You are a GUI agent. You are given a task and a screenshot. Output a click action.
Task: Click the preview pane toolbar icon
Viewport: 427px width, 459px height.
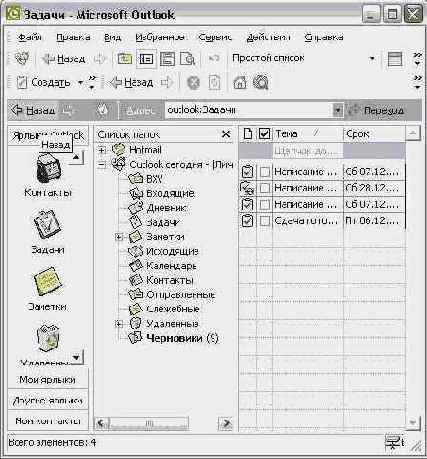pos(167,59)
